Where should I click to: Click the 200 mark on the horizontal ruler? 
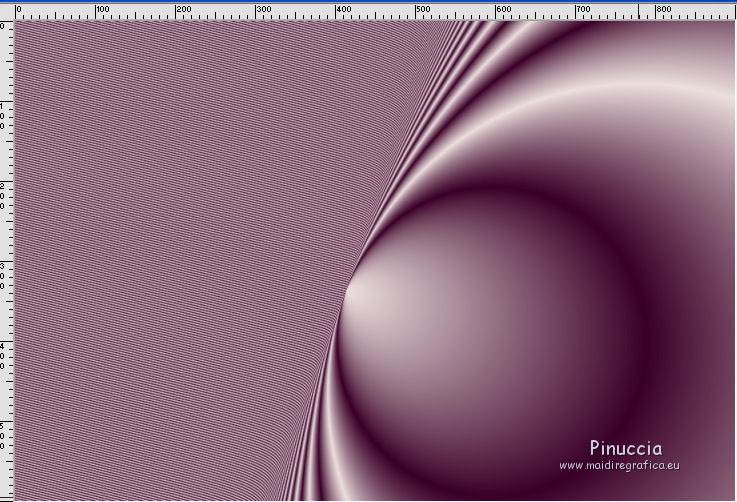point(183,9)
